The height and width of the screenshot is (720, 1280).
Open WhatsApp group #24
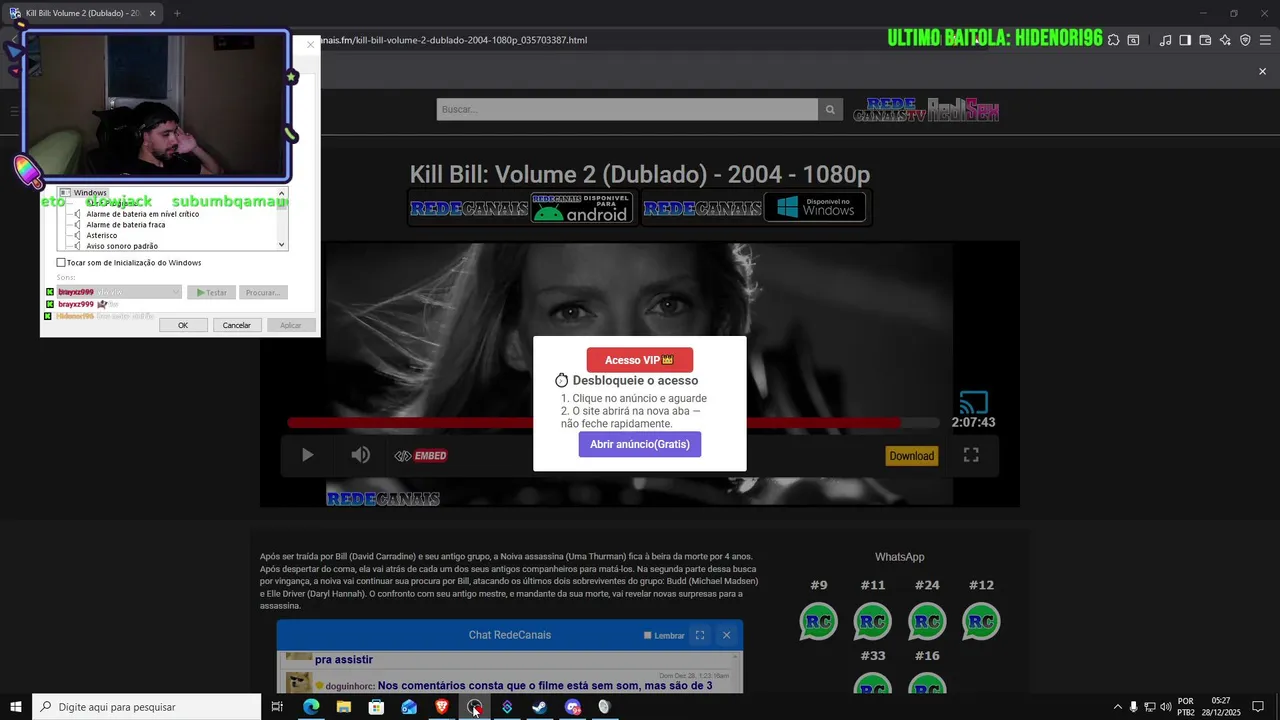(x=927, y=622)
